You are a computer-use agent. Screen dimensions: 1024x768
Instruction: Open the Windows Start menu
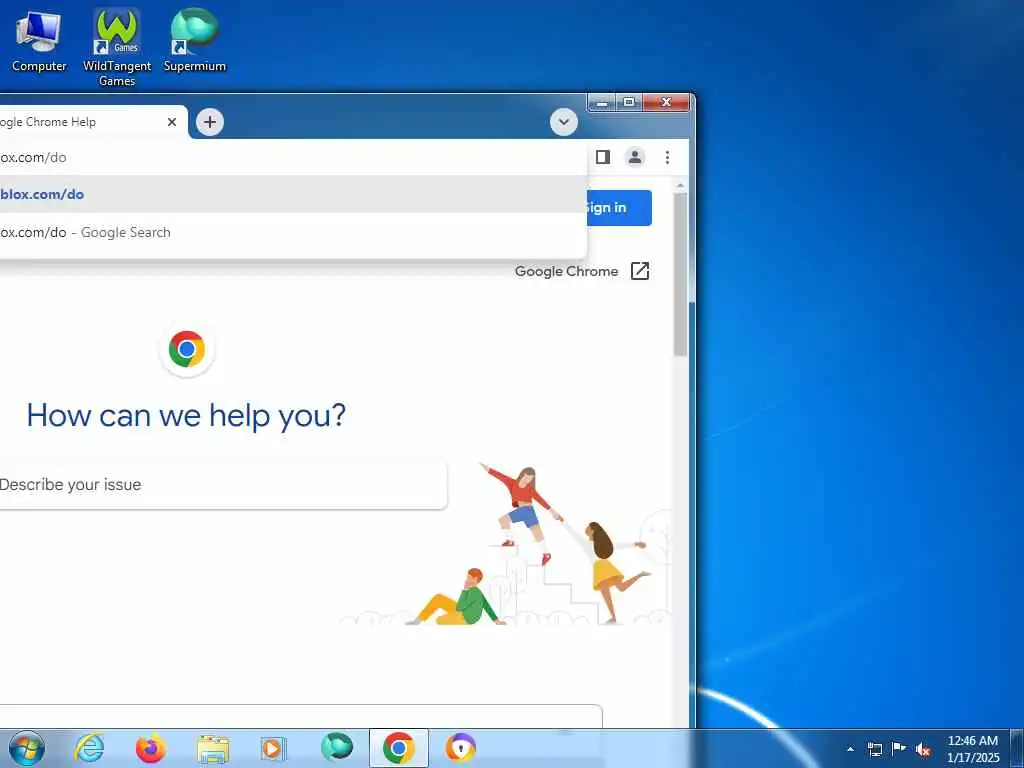click(x=27, y=748)
